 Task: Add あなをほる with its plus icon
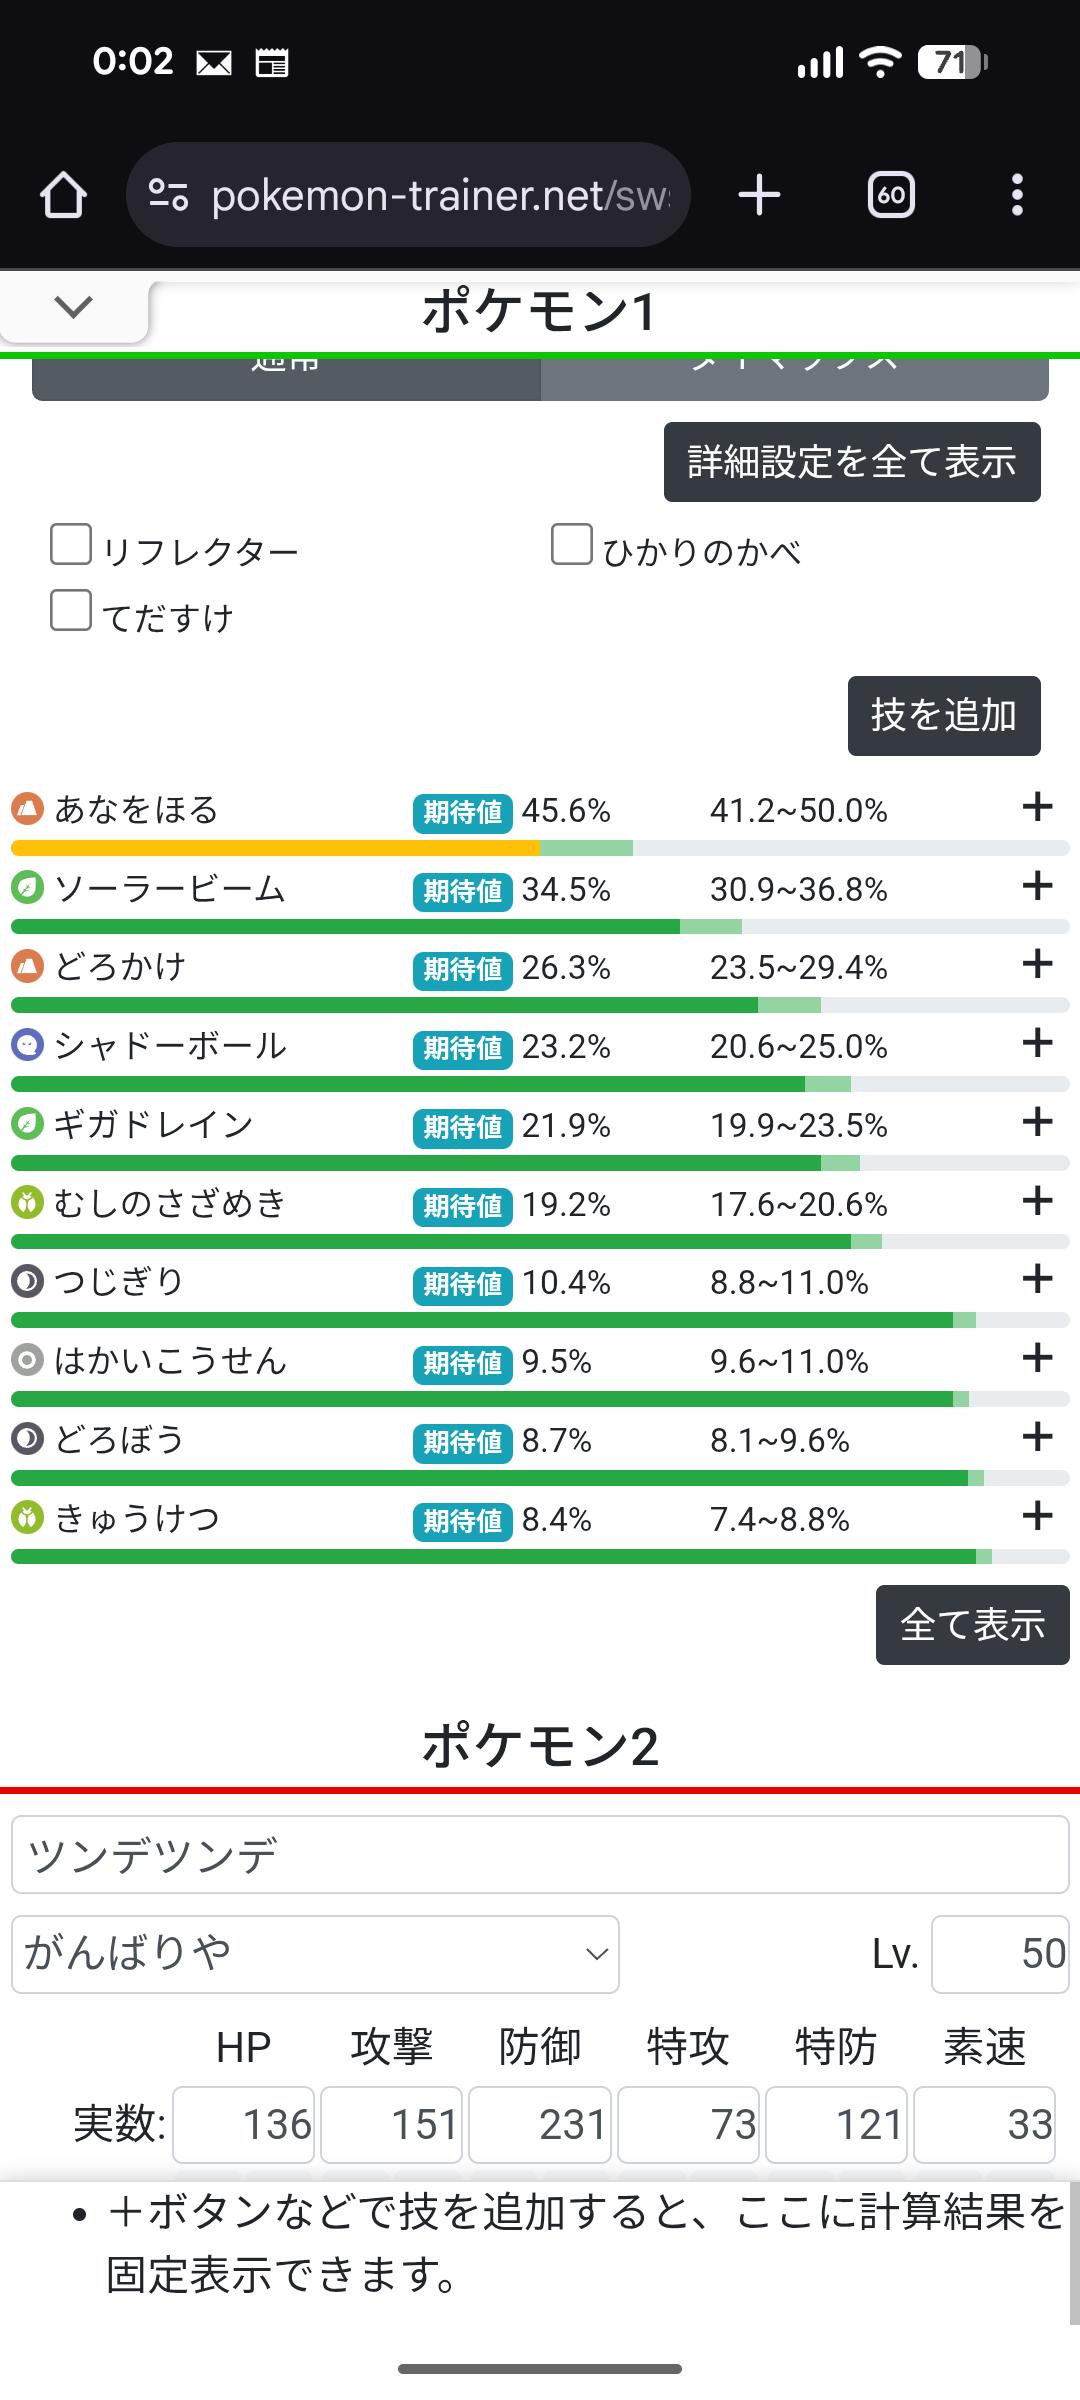[1038, 807]
